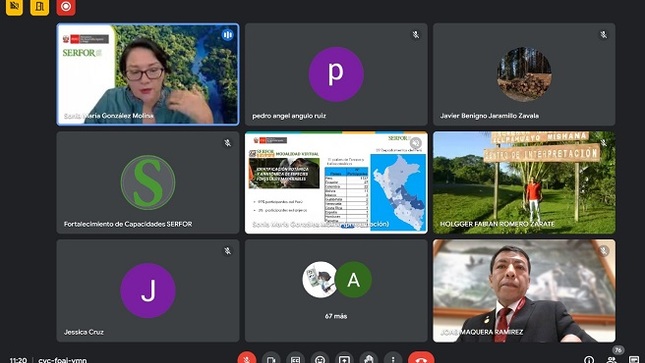This screenshot has width=645, height=363.
Task: Click the present screen icon
Action: tap(344, 359)
